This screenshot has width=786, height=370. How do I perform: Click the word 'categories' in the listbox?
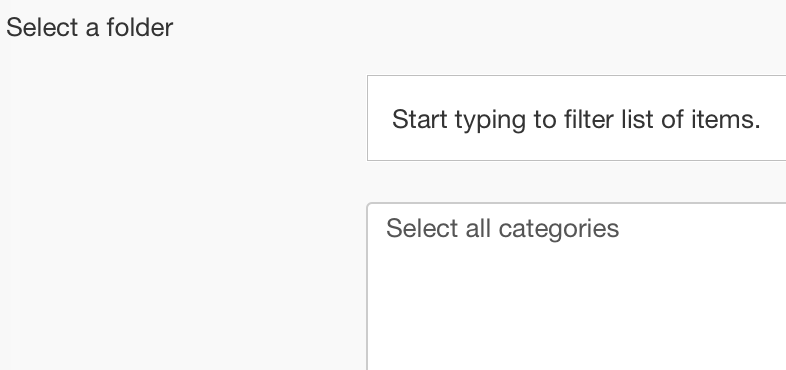pyautogui.click(x=559, y=230)
